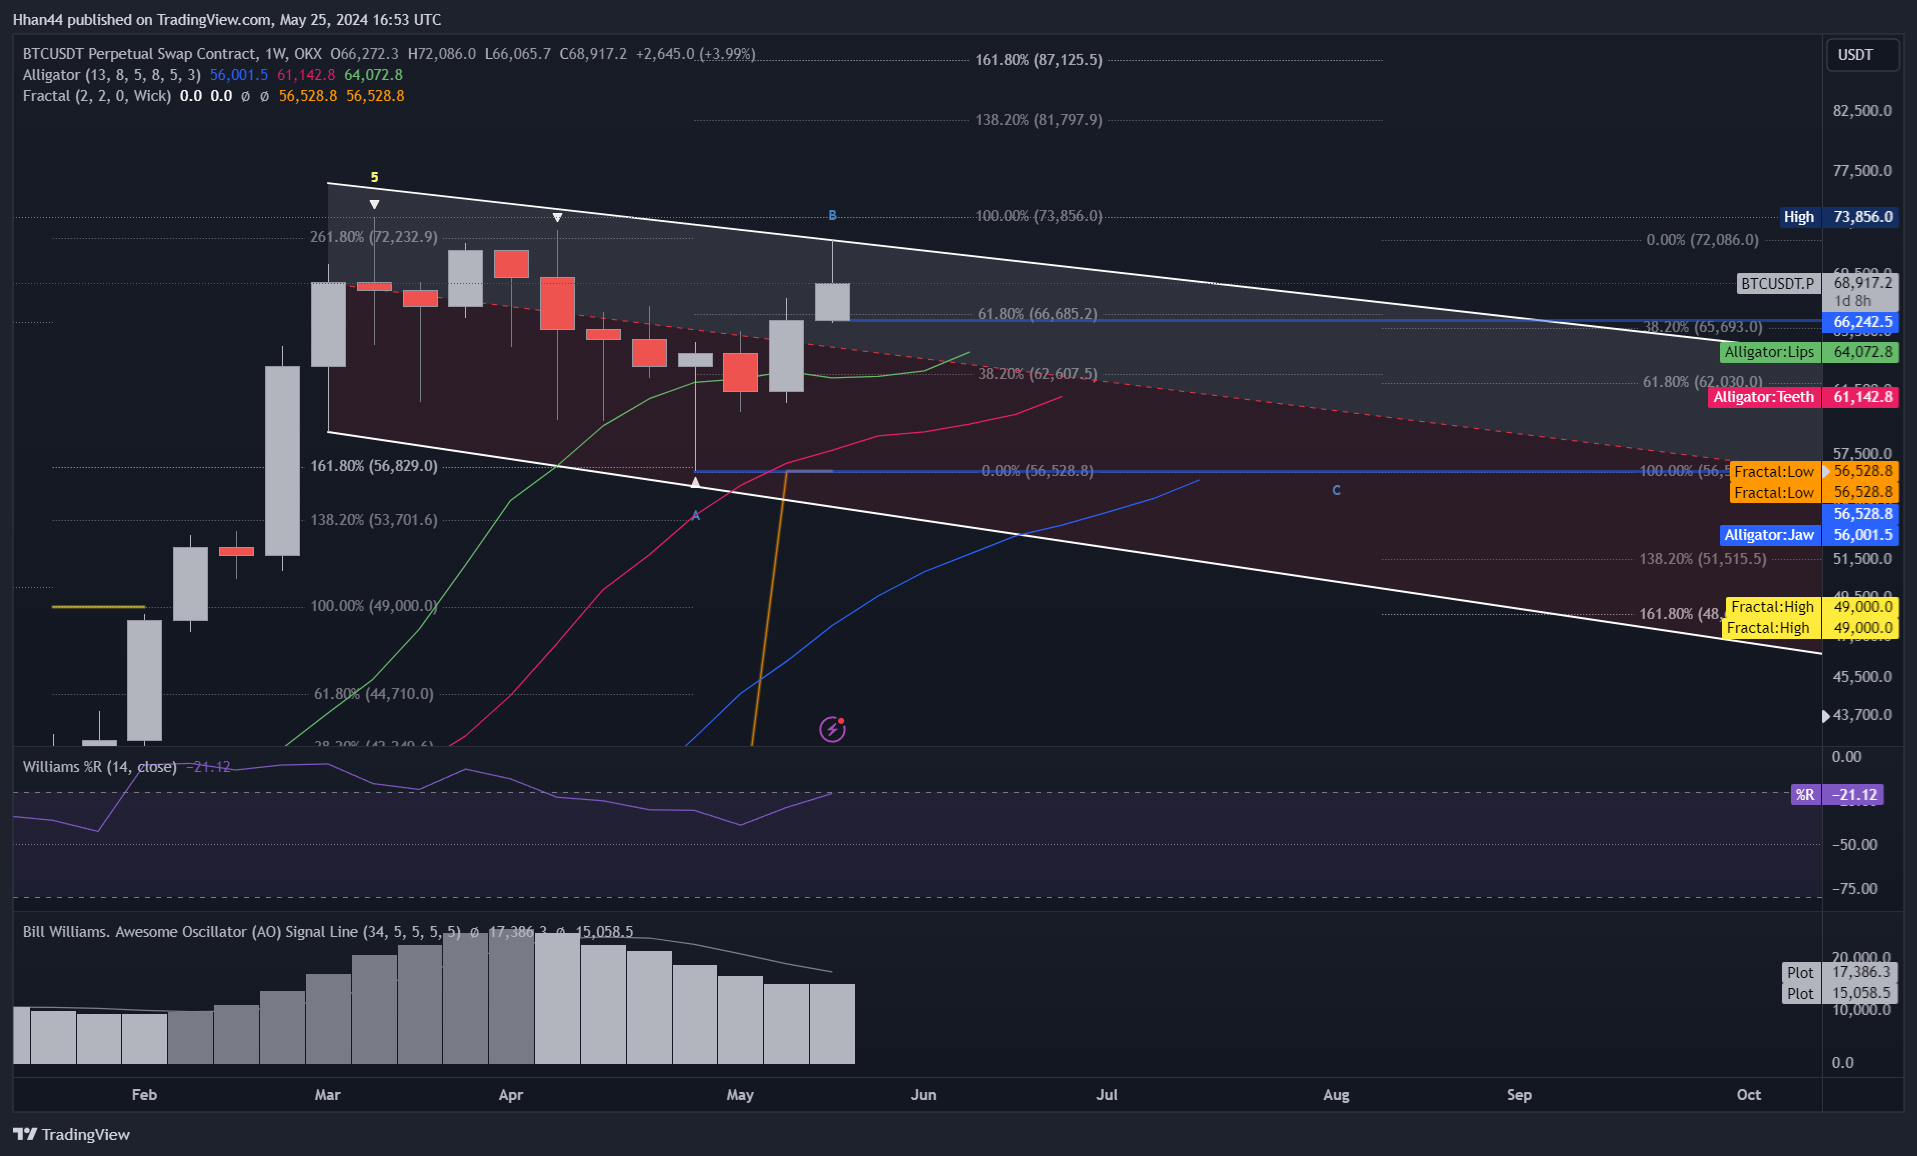Click the Jun label on time axis
This screenshot has width=1917, height=1156.
923,1095
